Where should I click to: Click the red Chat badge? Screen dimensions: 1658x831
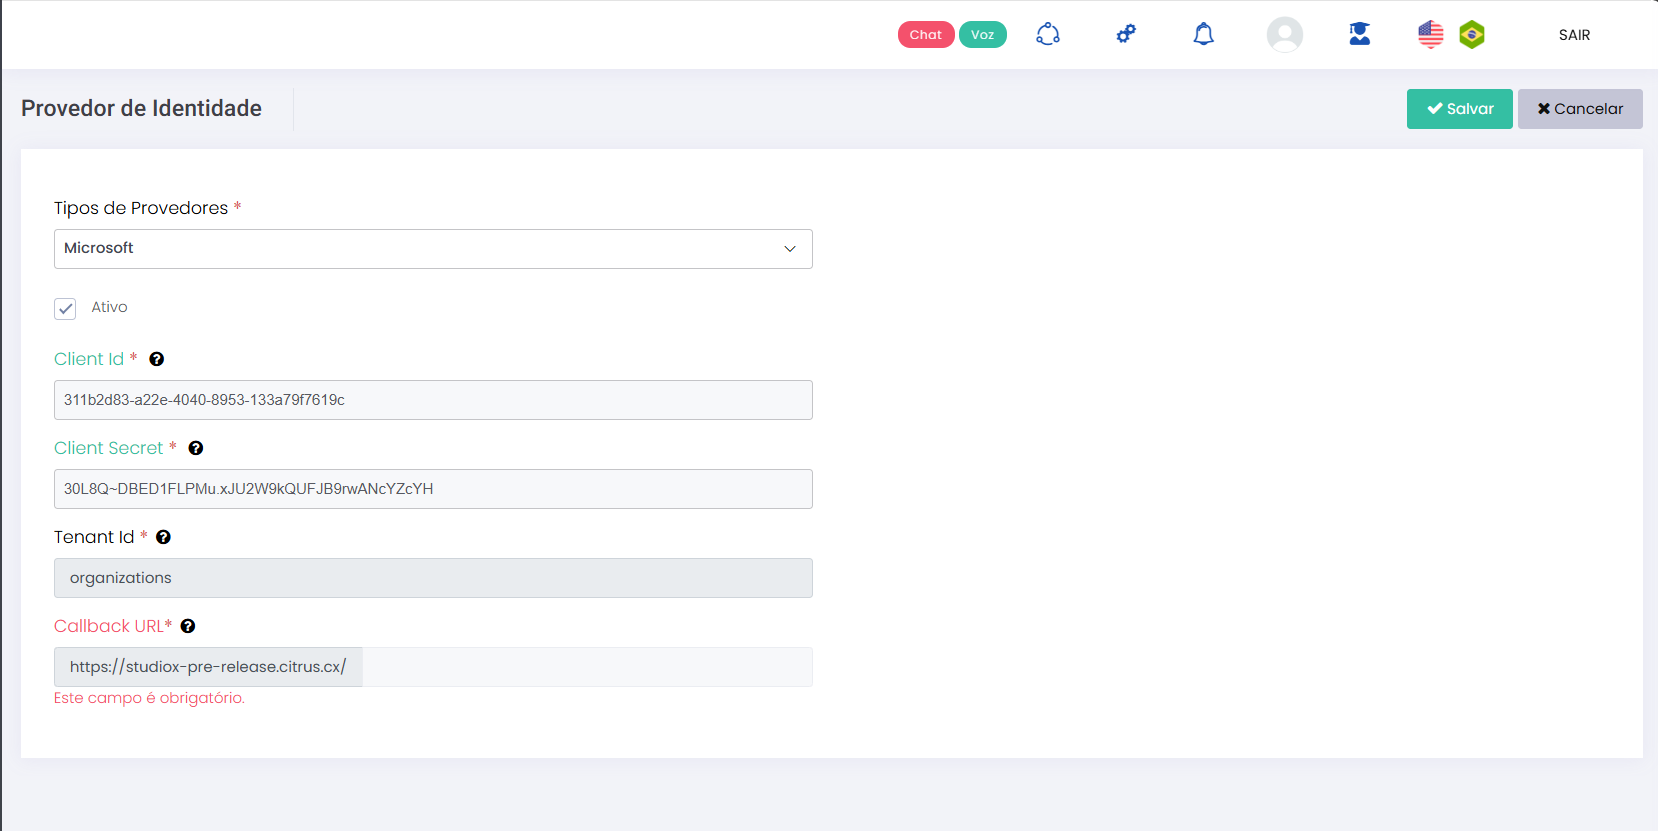point(925,35)
